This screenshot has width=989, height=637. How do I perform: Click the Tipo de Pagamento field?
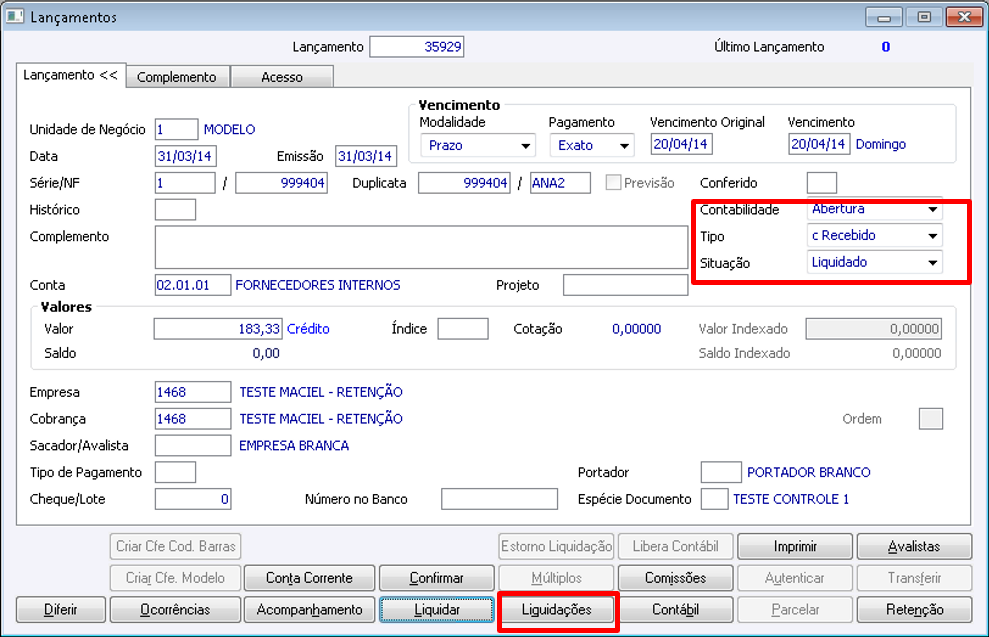click(x=175, y=472)
